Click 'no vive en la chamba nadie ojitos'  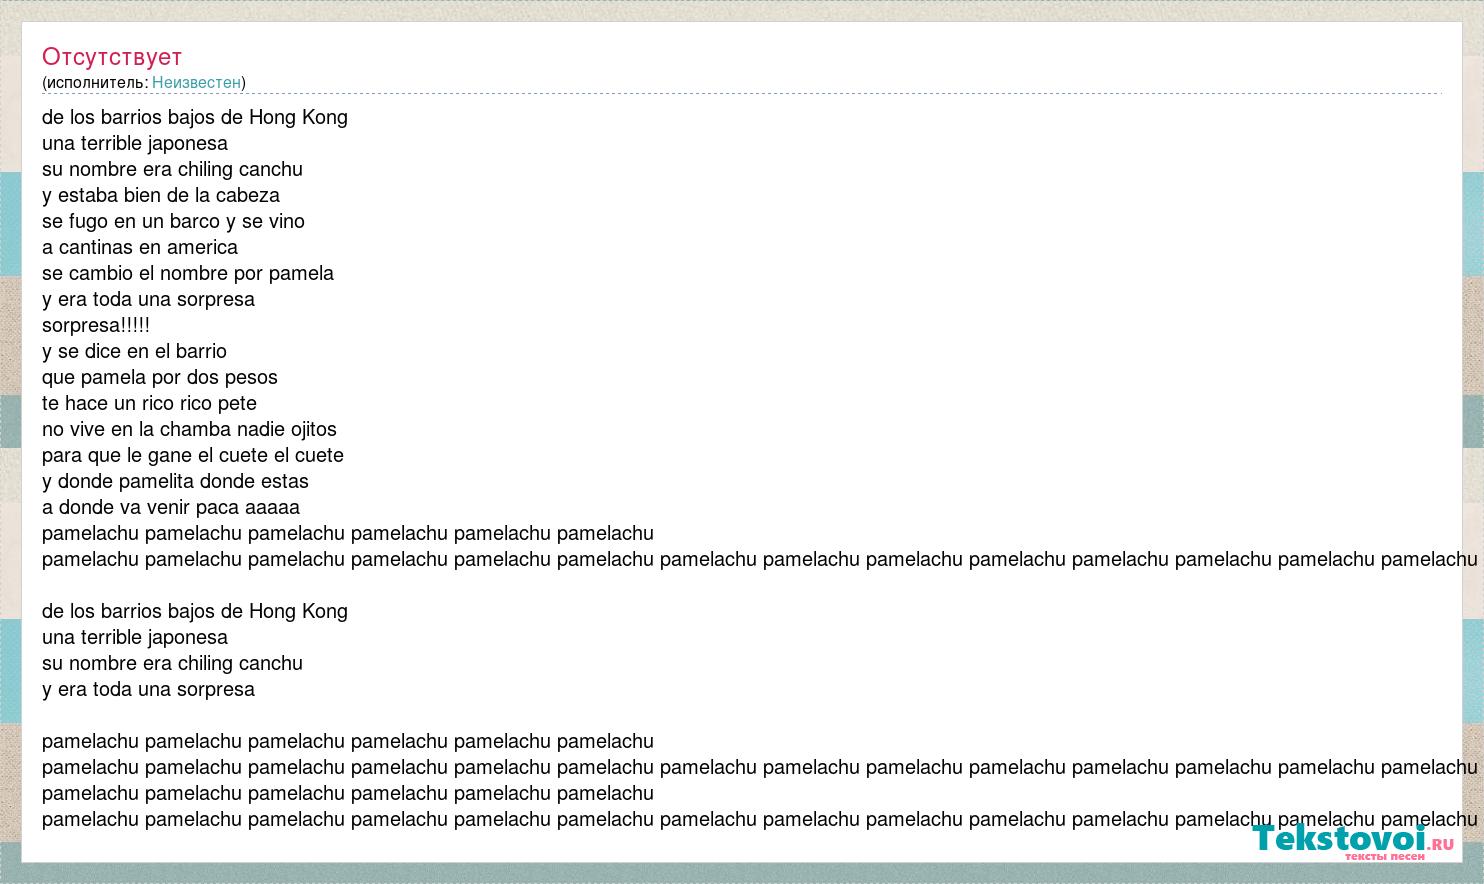tap(189, 429)
